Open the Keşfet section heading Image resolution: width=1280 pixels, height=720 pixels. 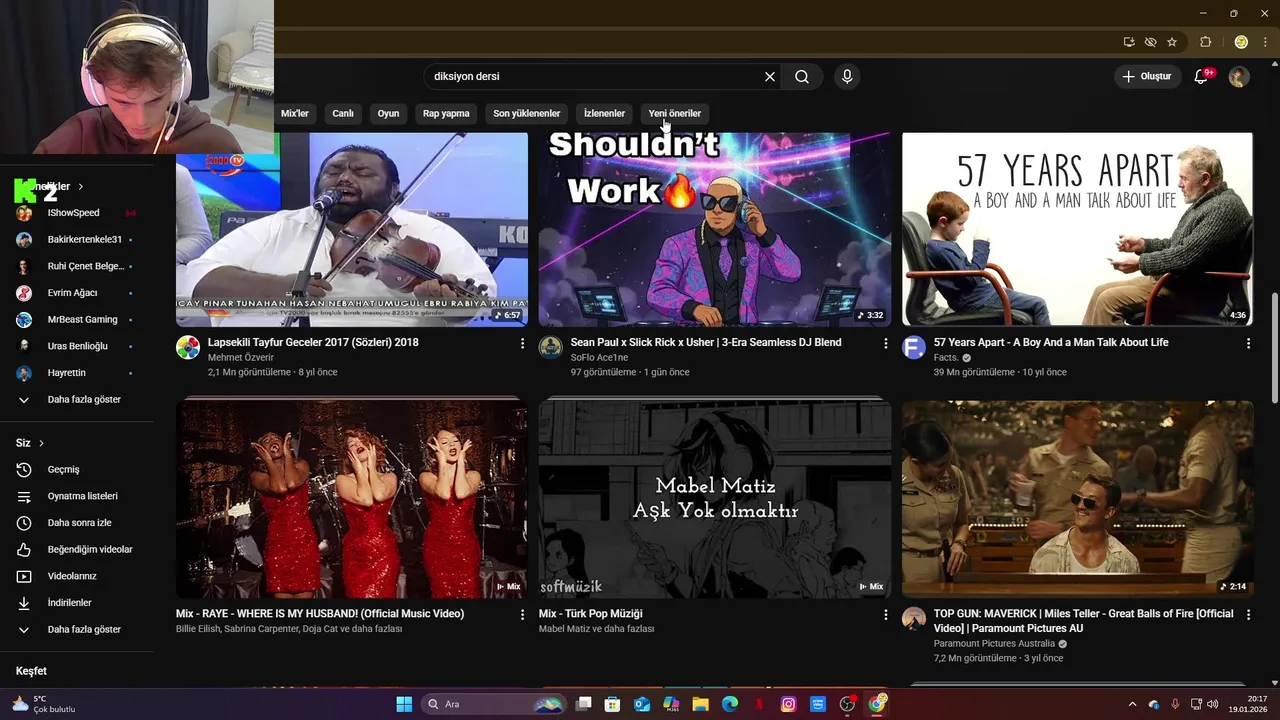point(31,671)
